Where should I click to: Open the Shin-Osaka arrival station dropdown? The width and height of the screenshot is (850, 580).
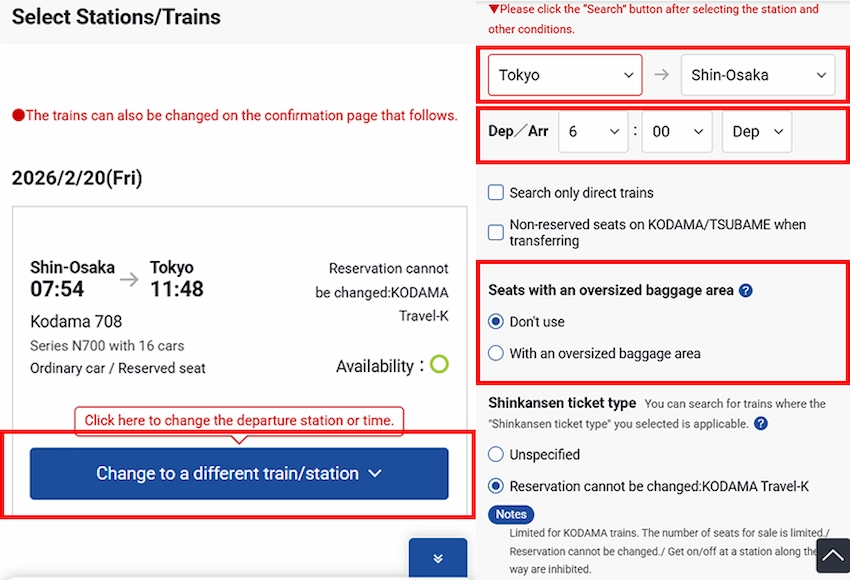(757, 75)
